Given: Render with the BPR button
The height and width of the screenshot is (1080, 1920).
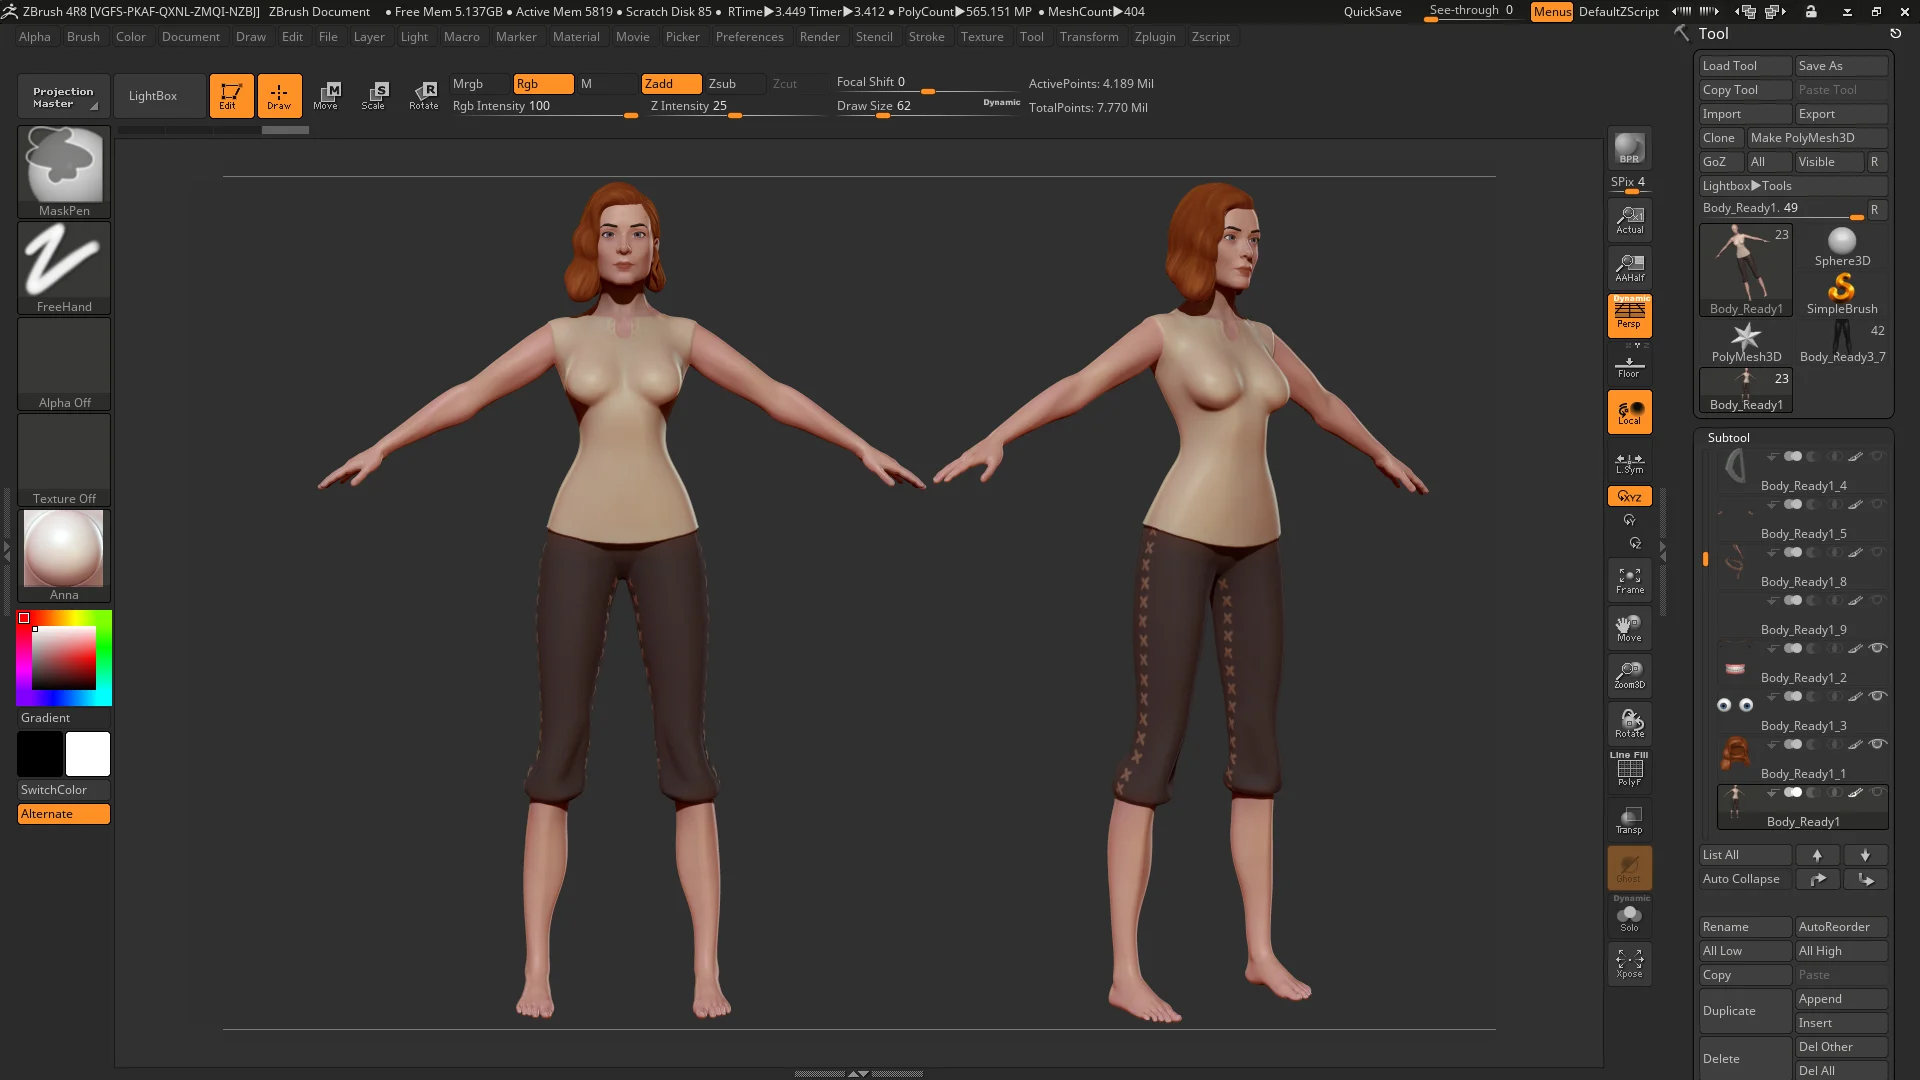Looking at the screenshot, I should 1629,149.
